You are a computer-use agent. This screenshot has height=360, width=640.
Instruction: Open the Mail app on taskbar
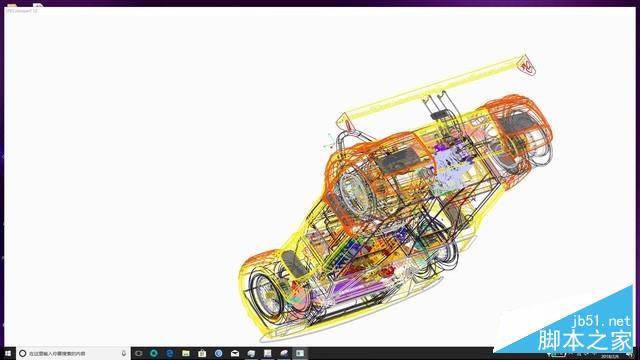tap(235, 353)
